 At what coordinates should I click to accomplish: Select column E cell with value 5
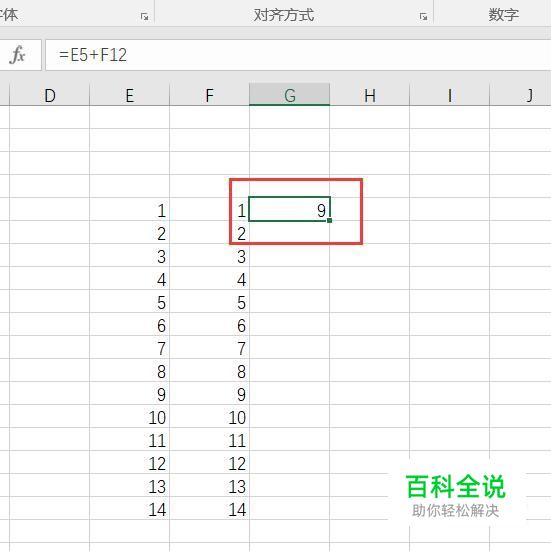tap(130, 302)
